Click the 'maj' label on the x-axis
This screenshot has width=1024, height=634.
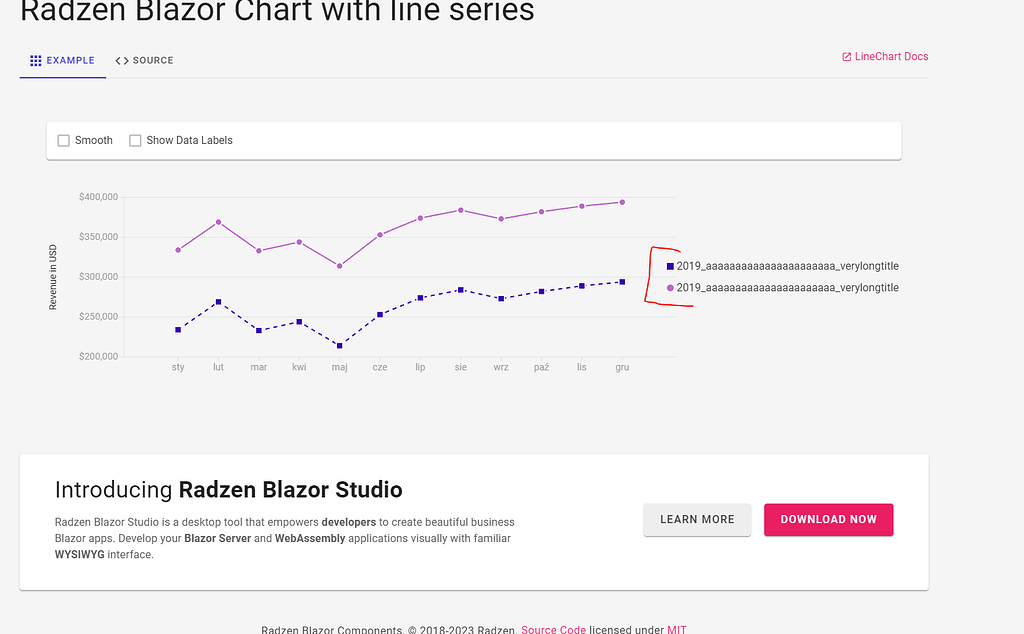(339, 367)
